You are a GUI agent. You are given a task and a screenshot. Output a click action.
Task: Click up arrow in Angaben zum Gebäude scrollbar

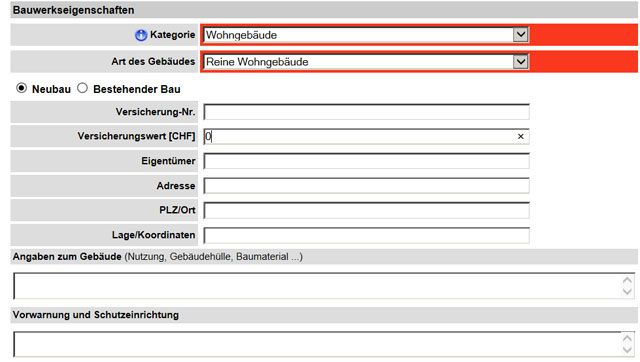627,280
